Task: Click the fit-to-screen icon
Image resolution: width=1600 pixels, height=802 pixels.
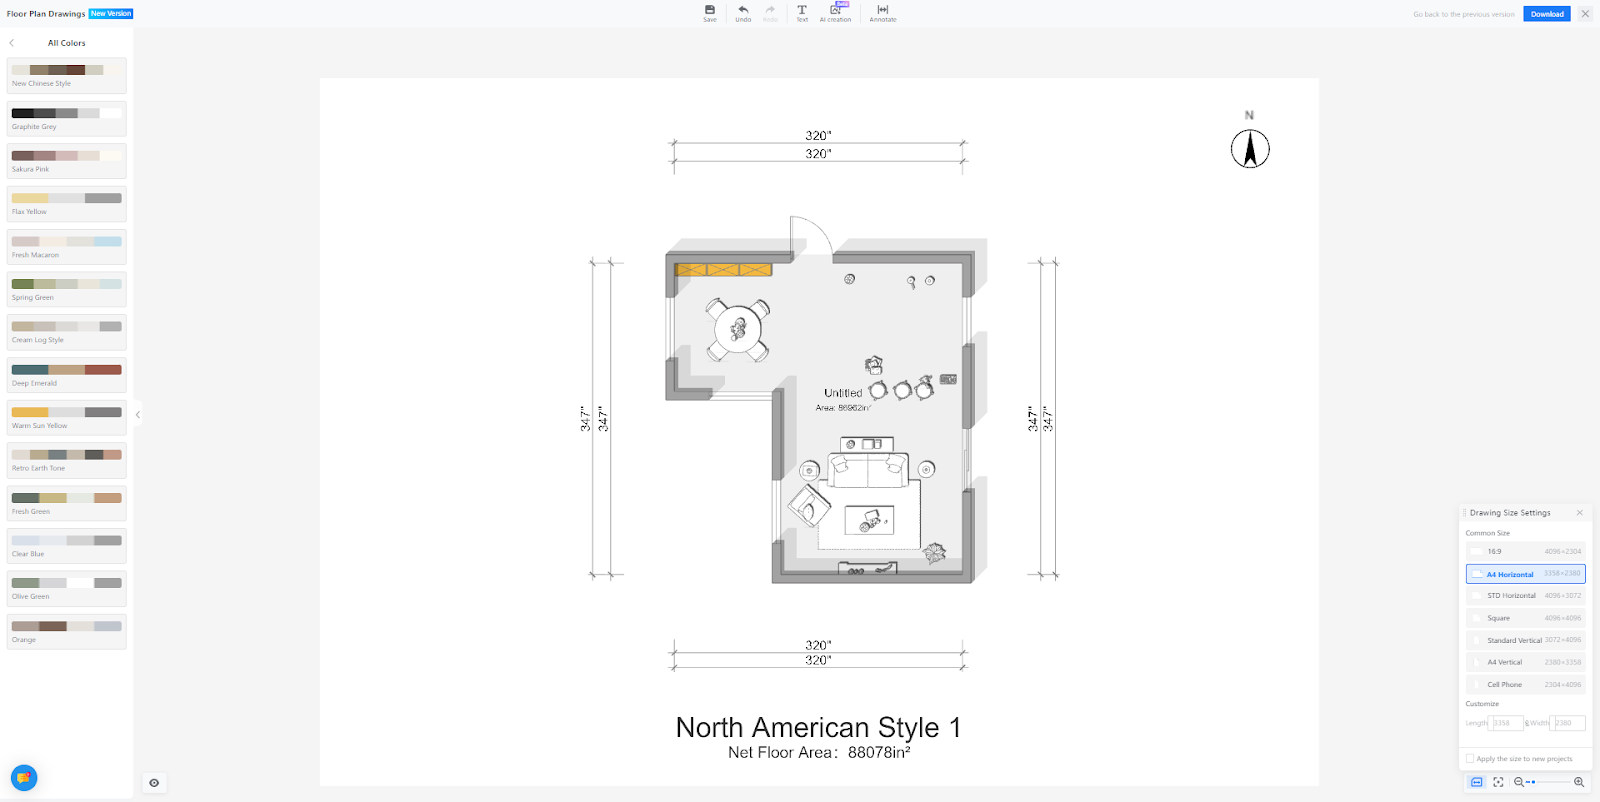Action: (1498, 782)
